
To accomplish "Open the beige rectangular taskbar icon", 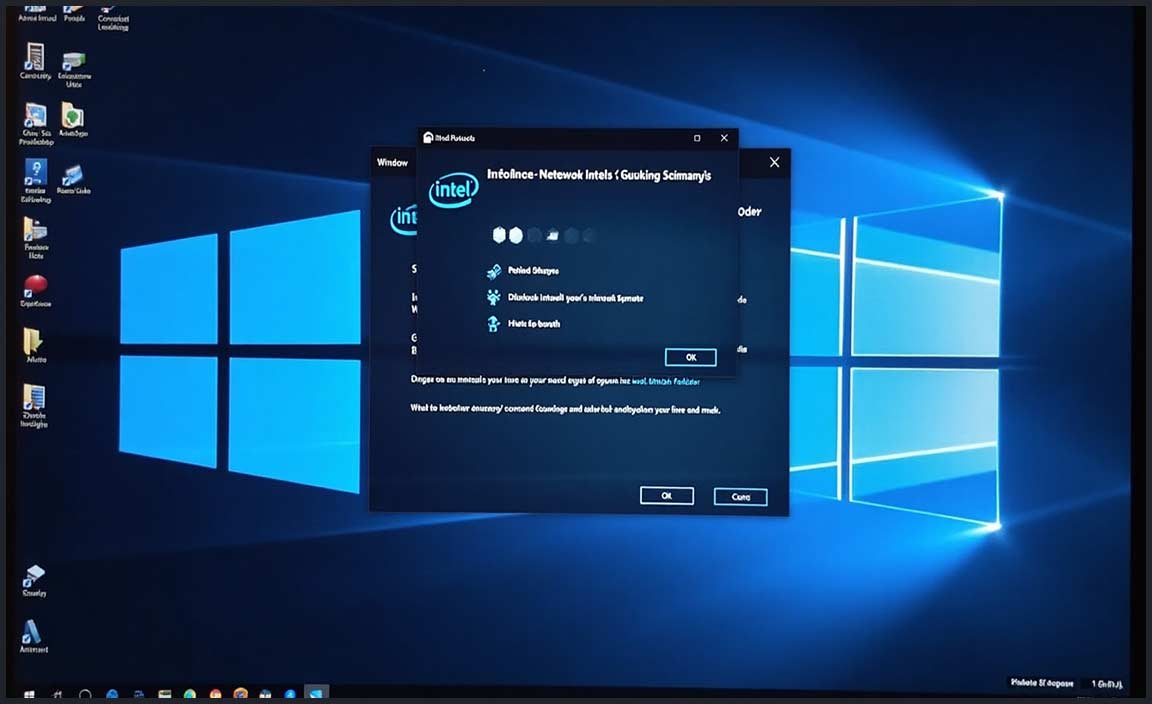I will point(165,694).
